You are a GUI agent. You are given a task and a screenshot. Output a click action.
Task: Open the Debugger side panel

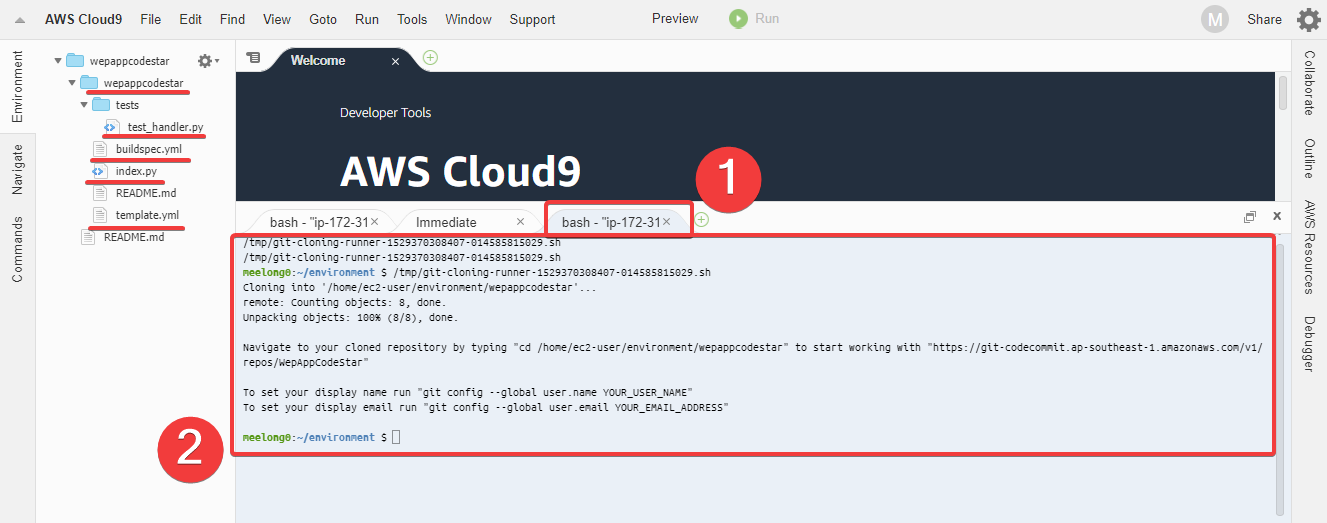[x=1309, y=343]
